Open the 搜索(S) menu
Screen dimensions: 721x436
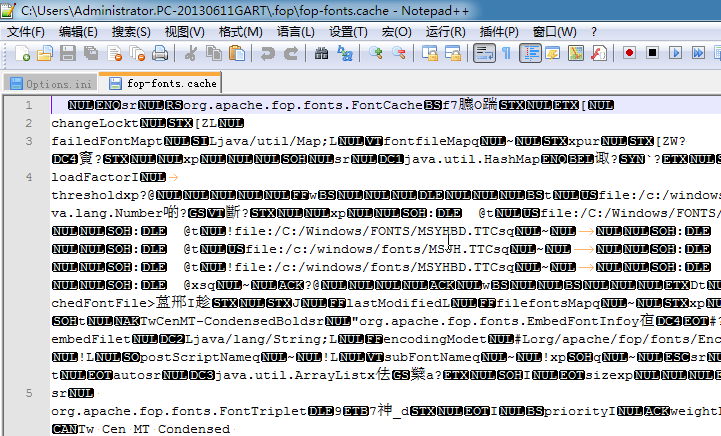pyautogui.click(x=131, y=32)
